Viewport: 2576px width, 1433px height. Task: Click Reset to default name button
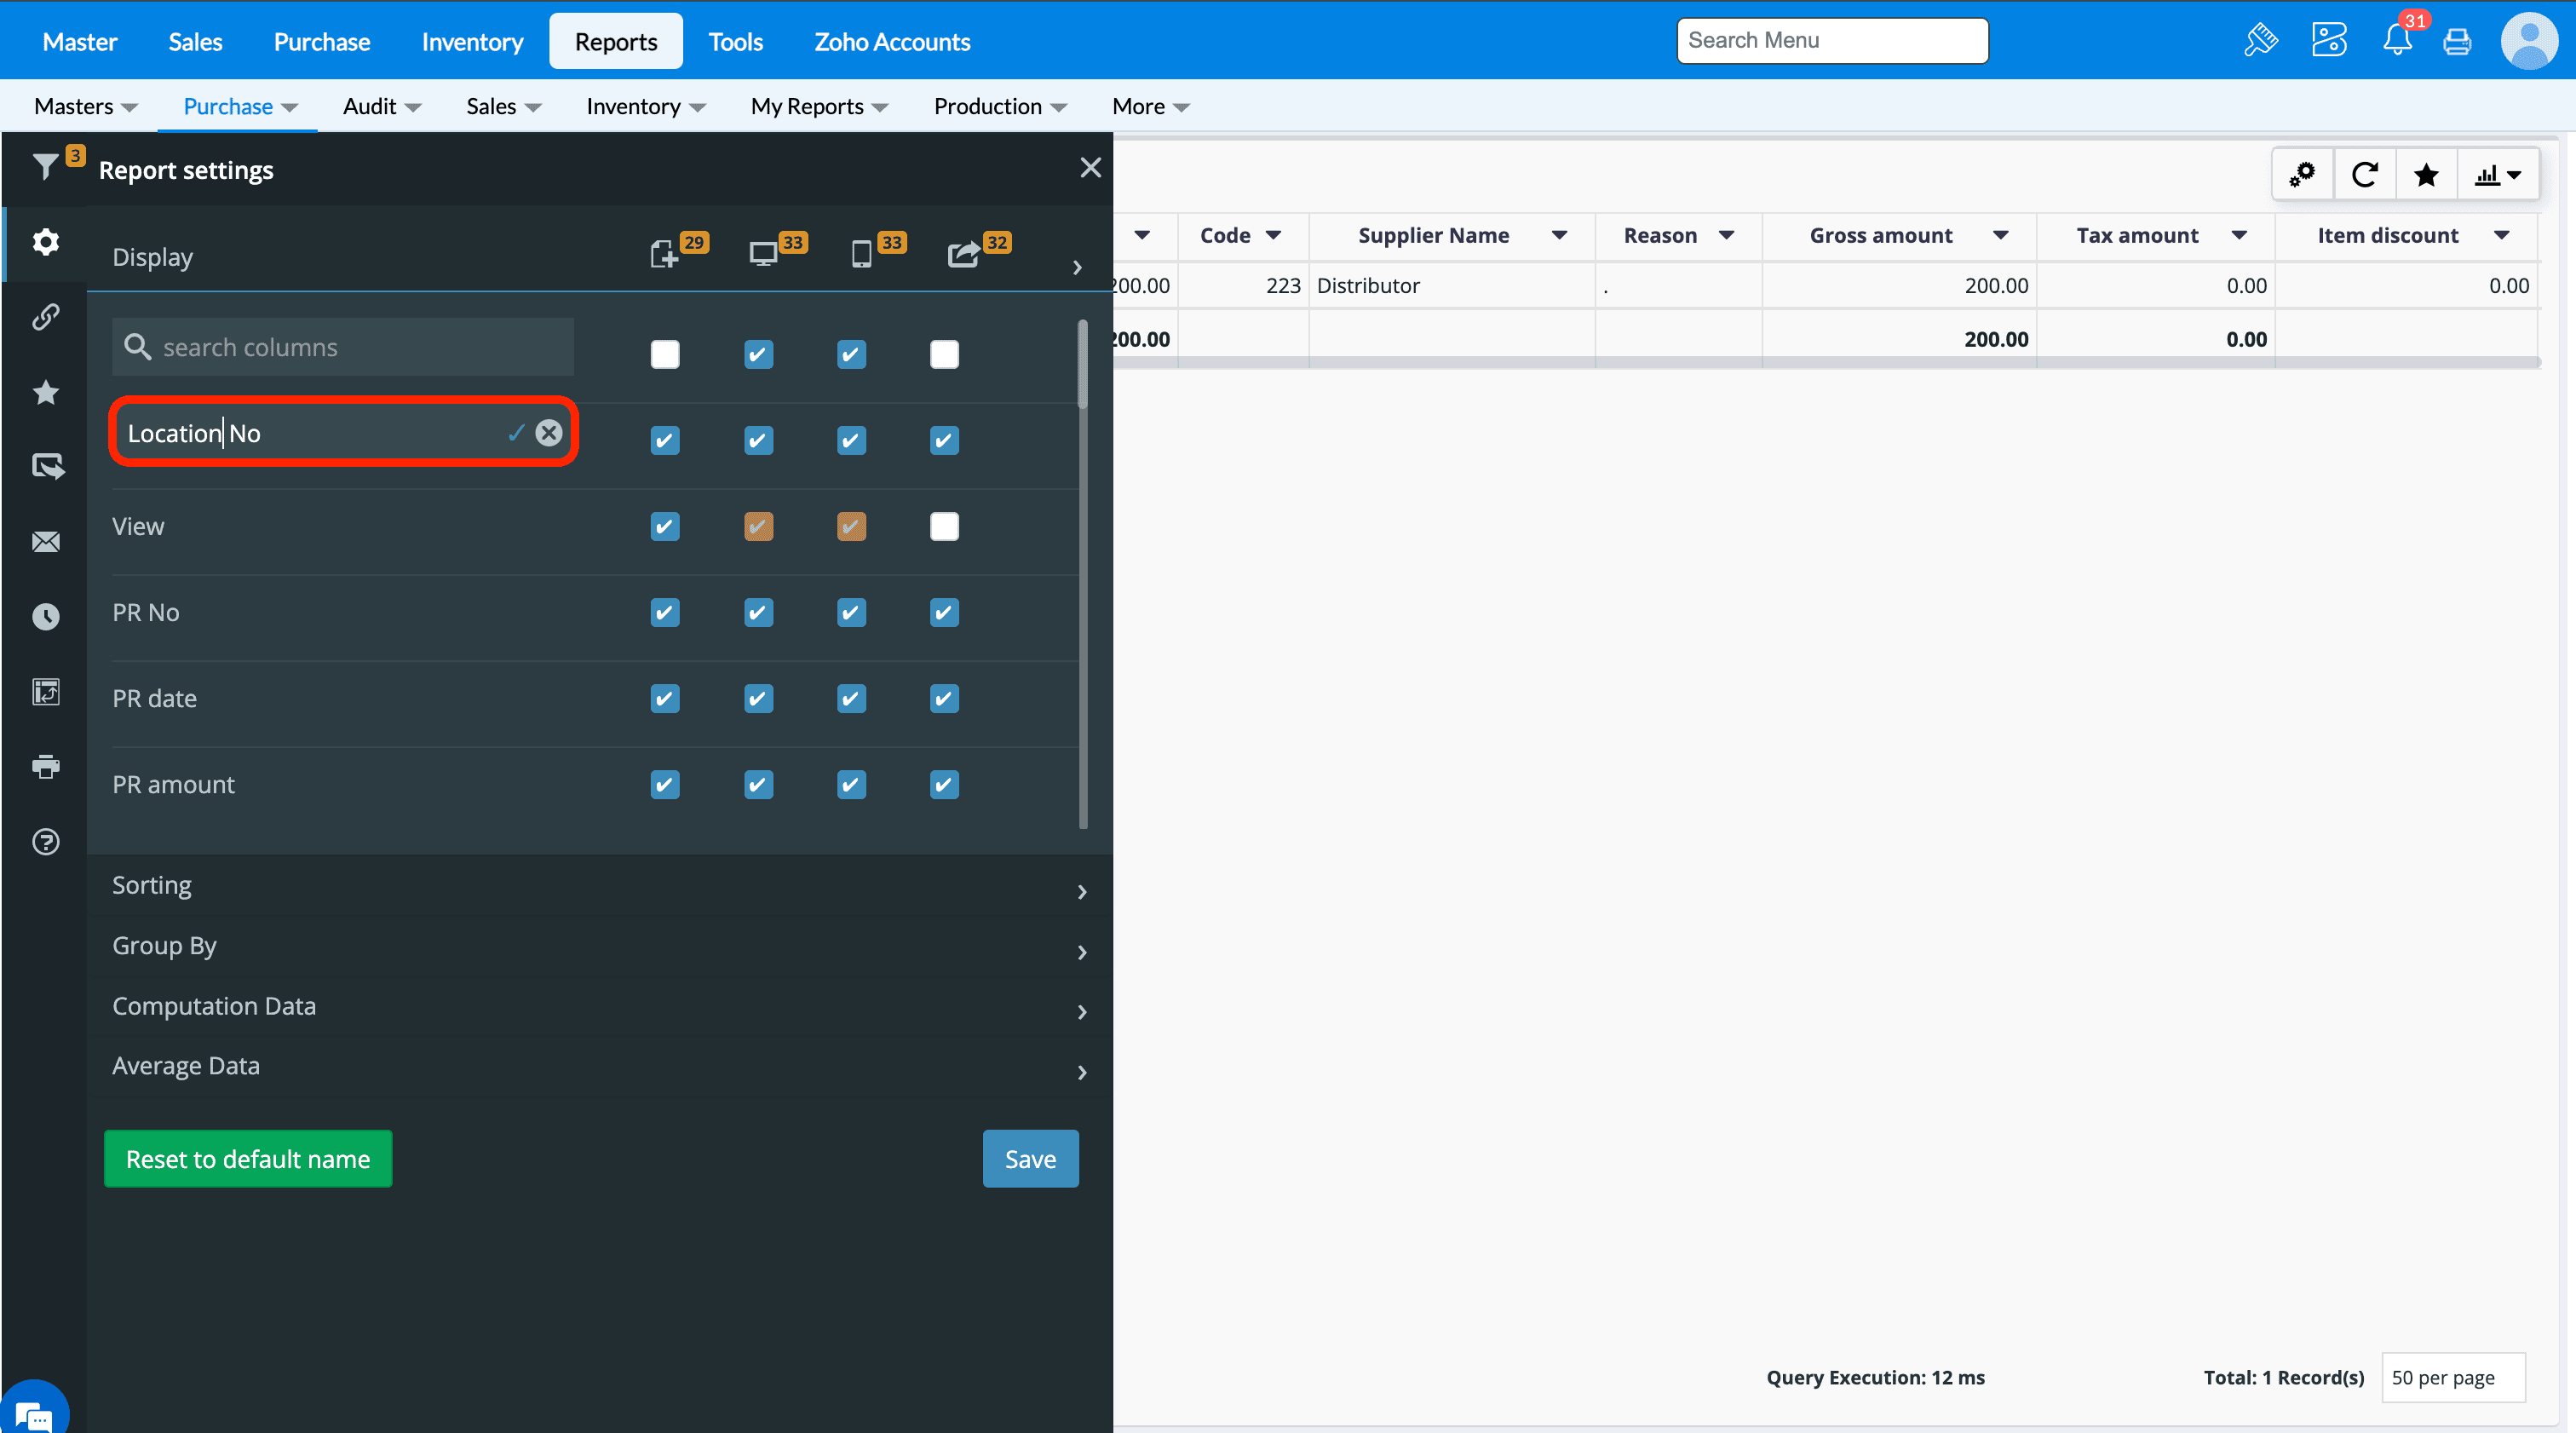[x=248, y=1159]
